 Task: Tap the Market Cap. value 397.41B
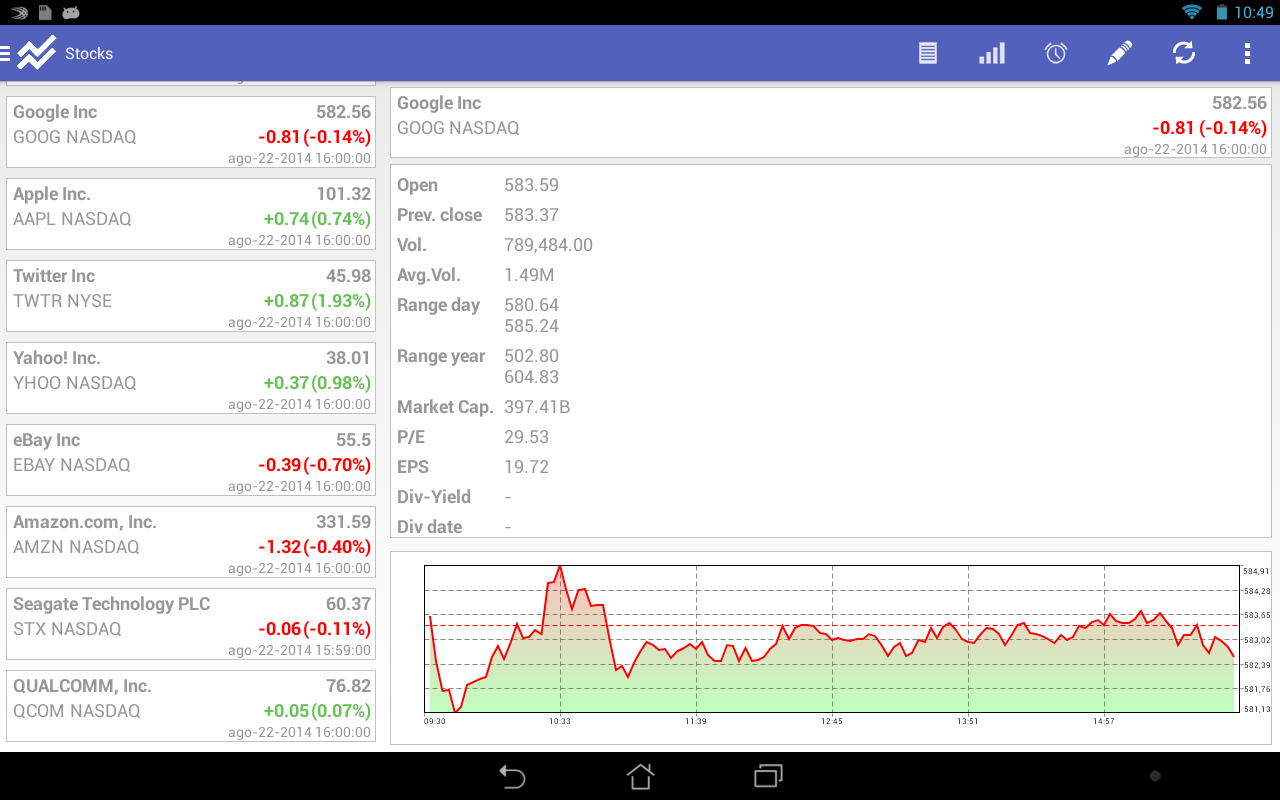click(x=538, y=407)
